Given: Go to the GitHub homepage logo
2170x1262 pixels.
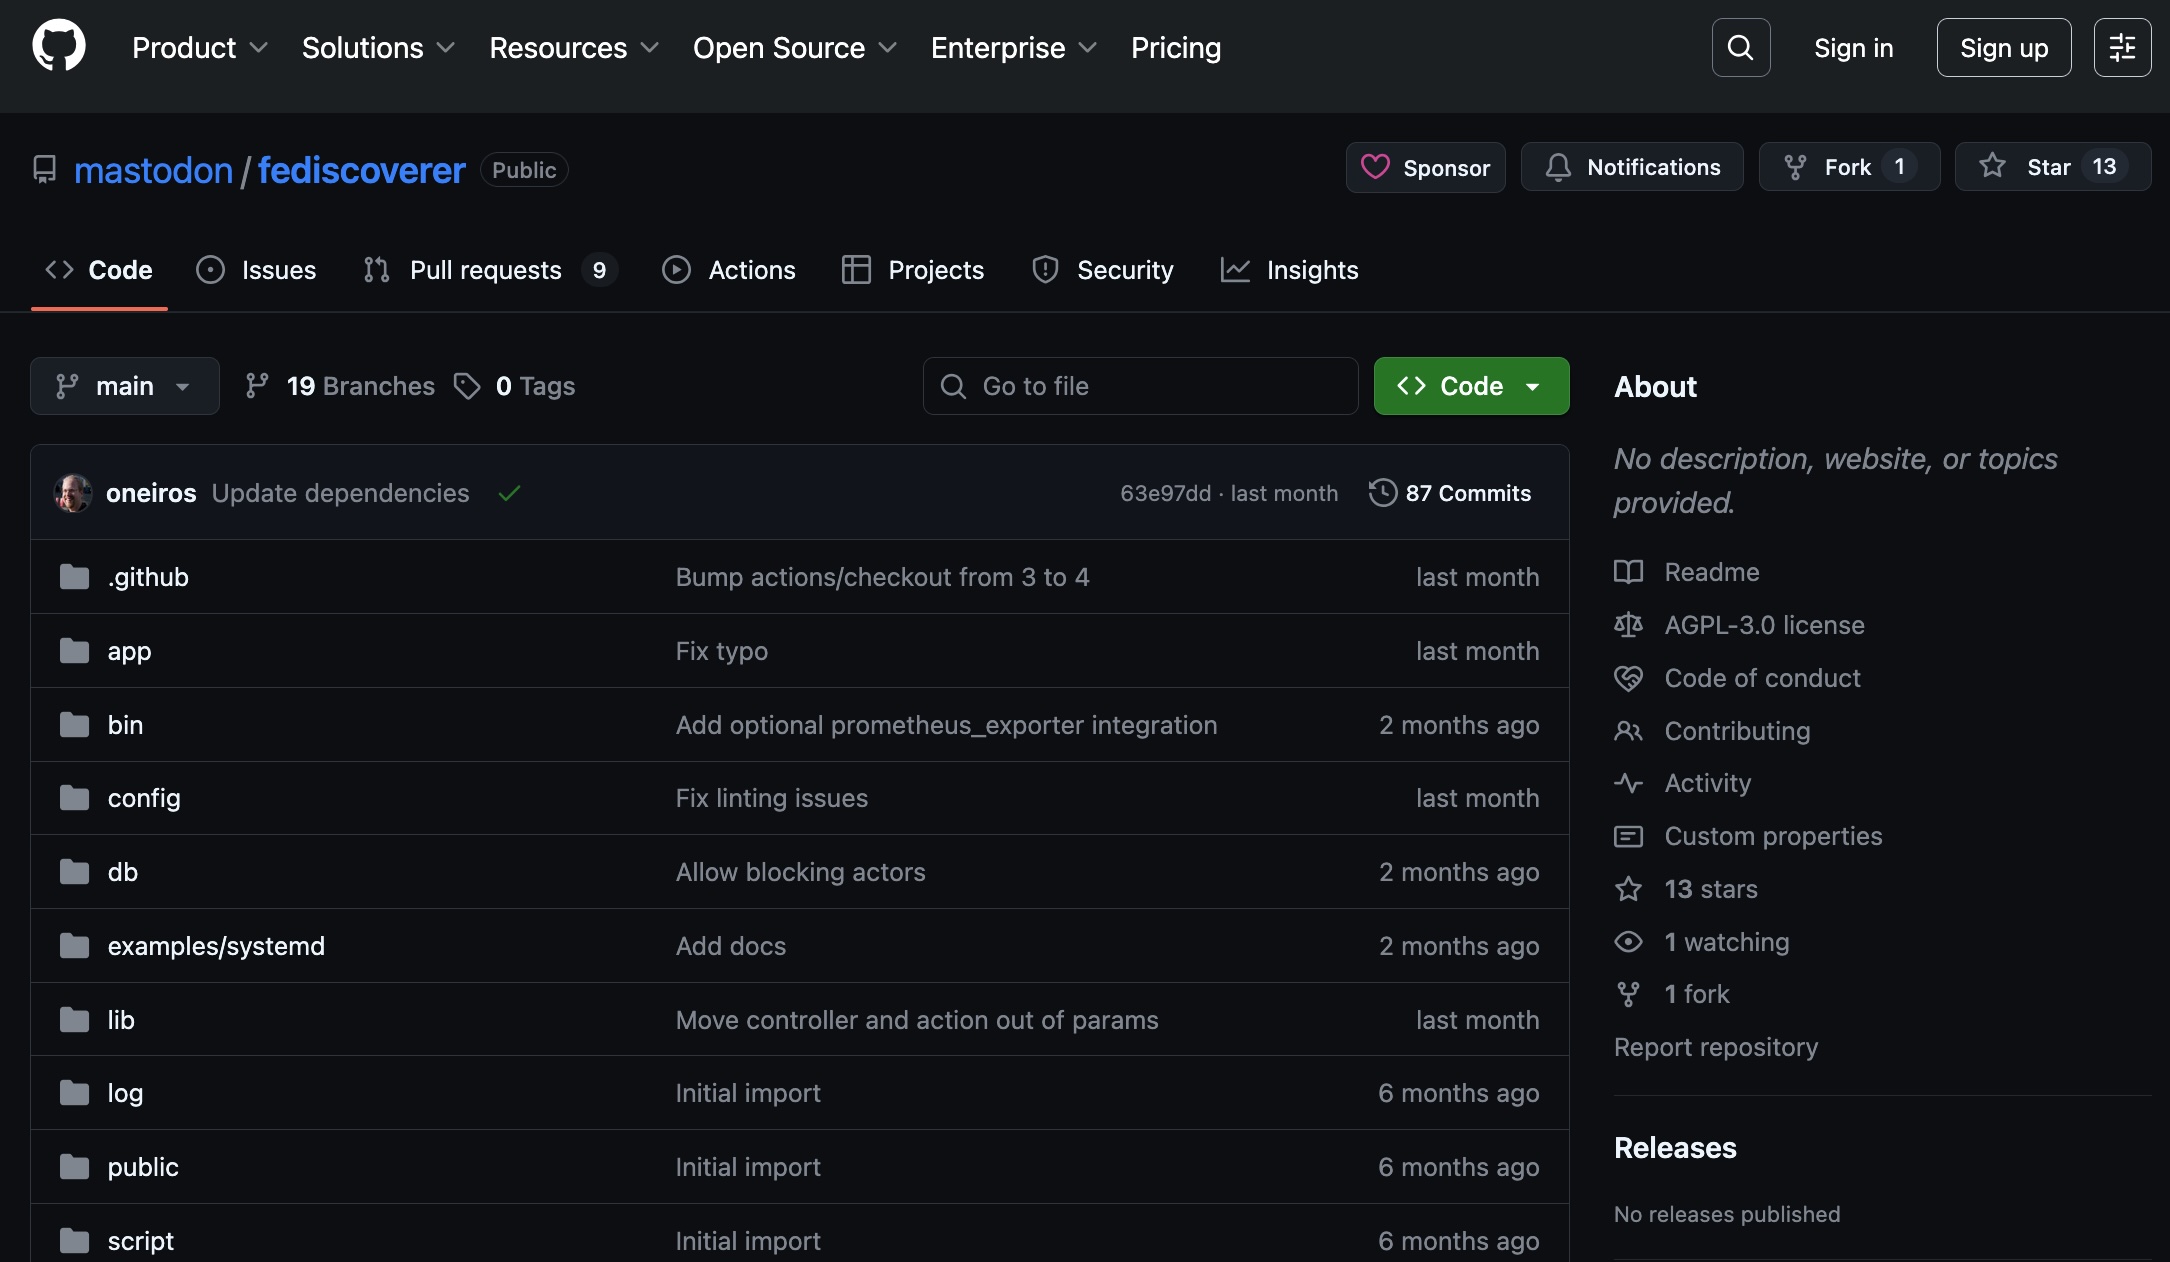Looking at the screenshot, I should (59, 46).
